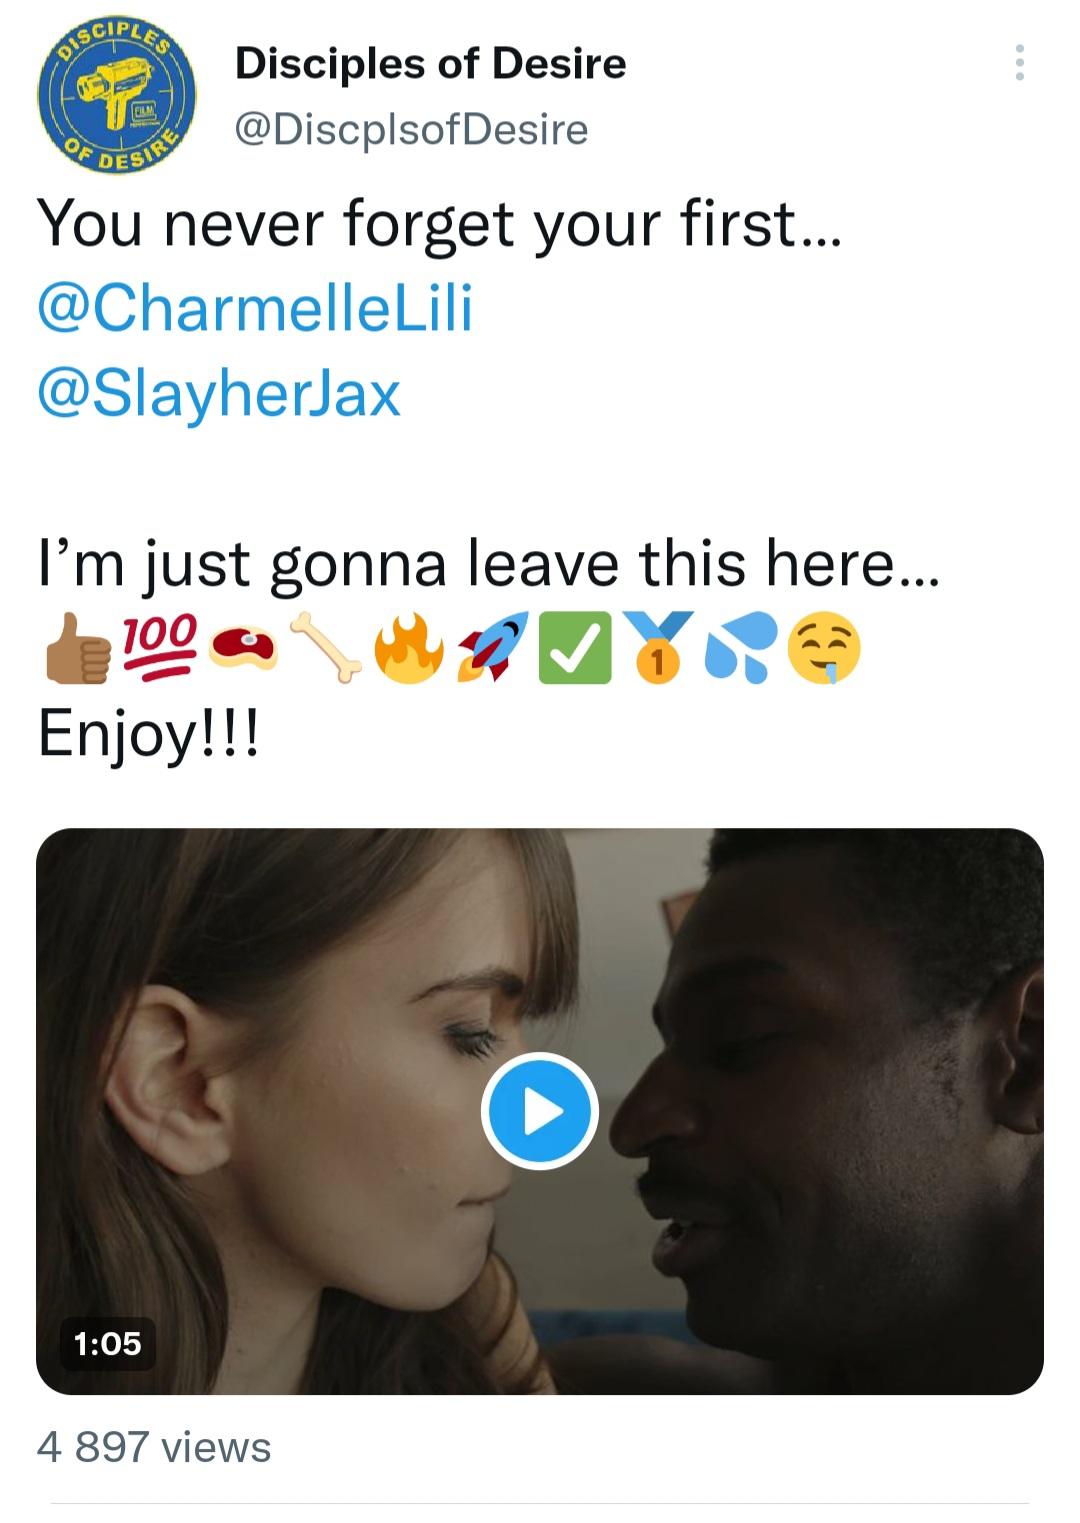The width and height of the screenshot is (1080, 1523).
Task: Click the drooling face emoji
Action: tap(824, 648)
